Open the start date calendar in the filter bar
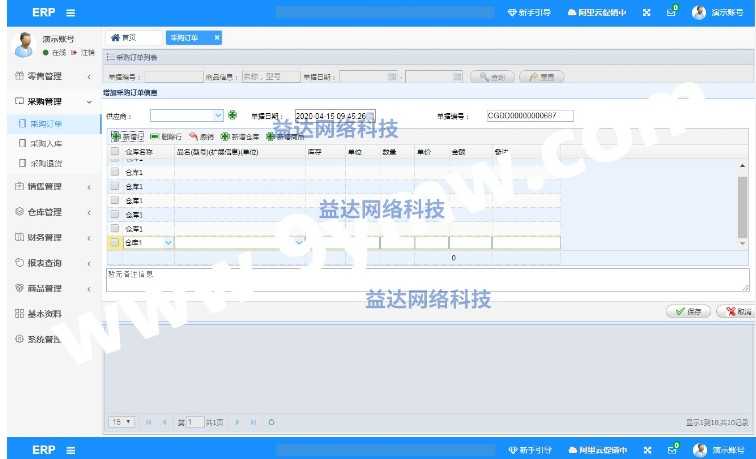Image resolution: width=756 pixels, height=459 pixels. (x=392, y=77)
